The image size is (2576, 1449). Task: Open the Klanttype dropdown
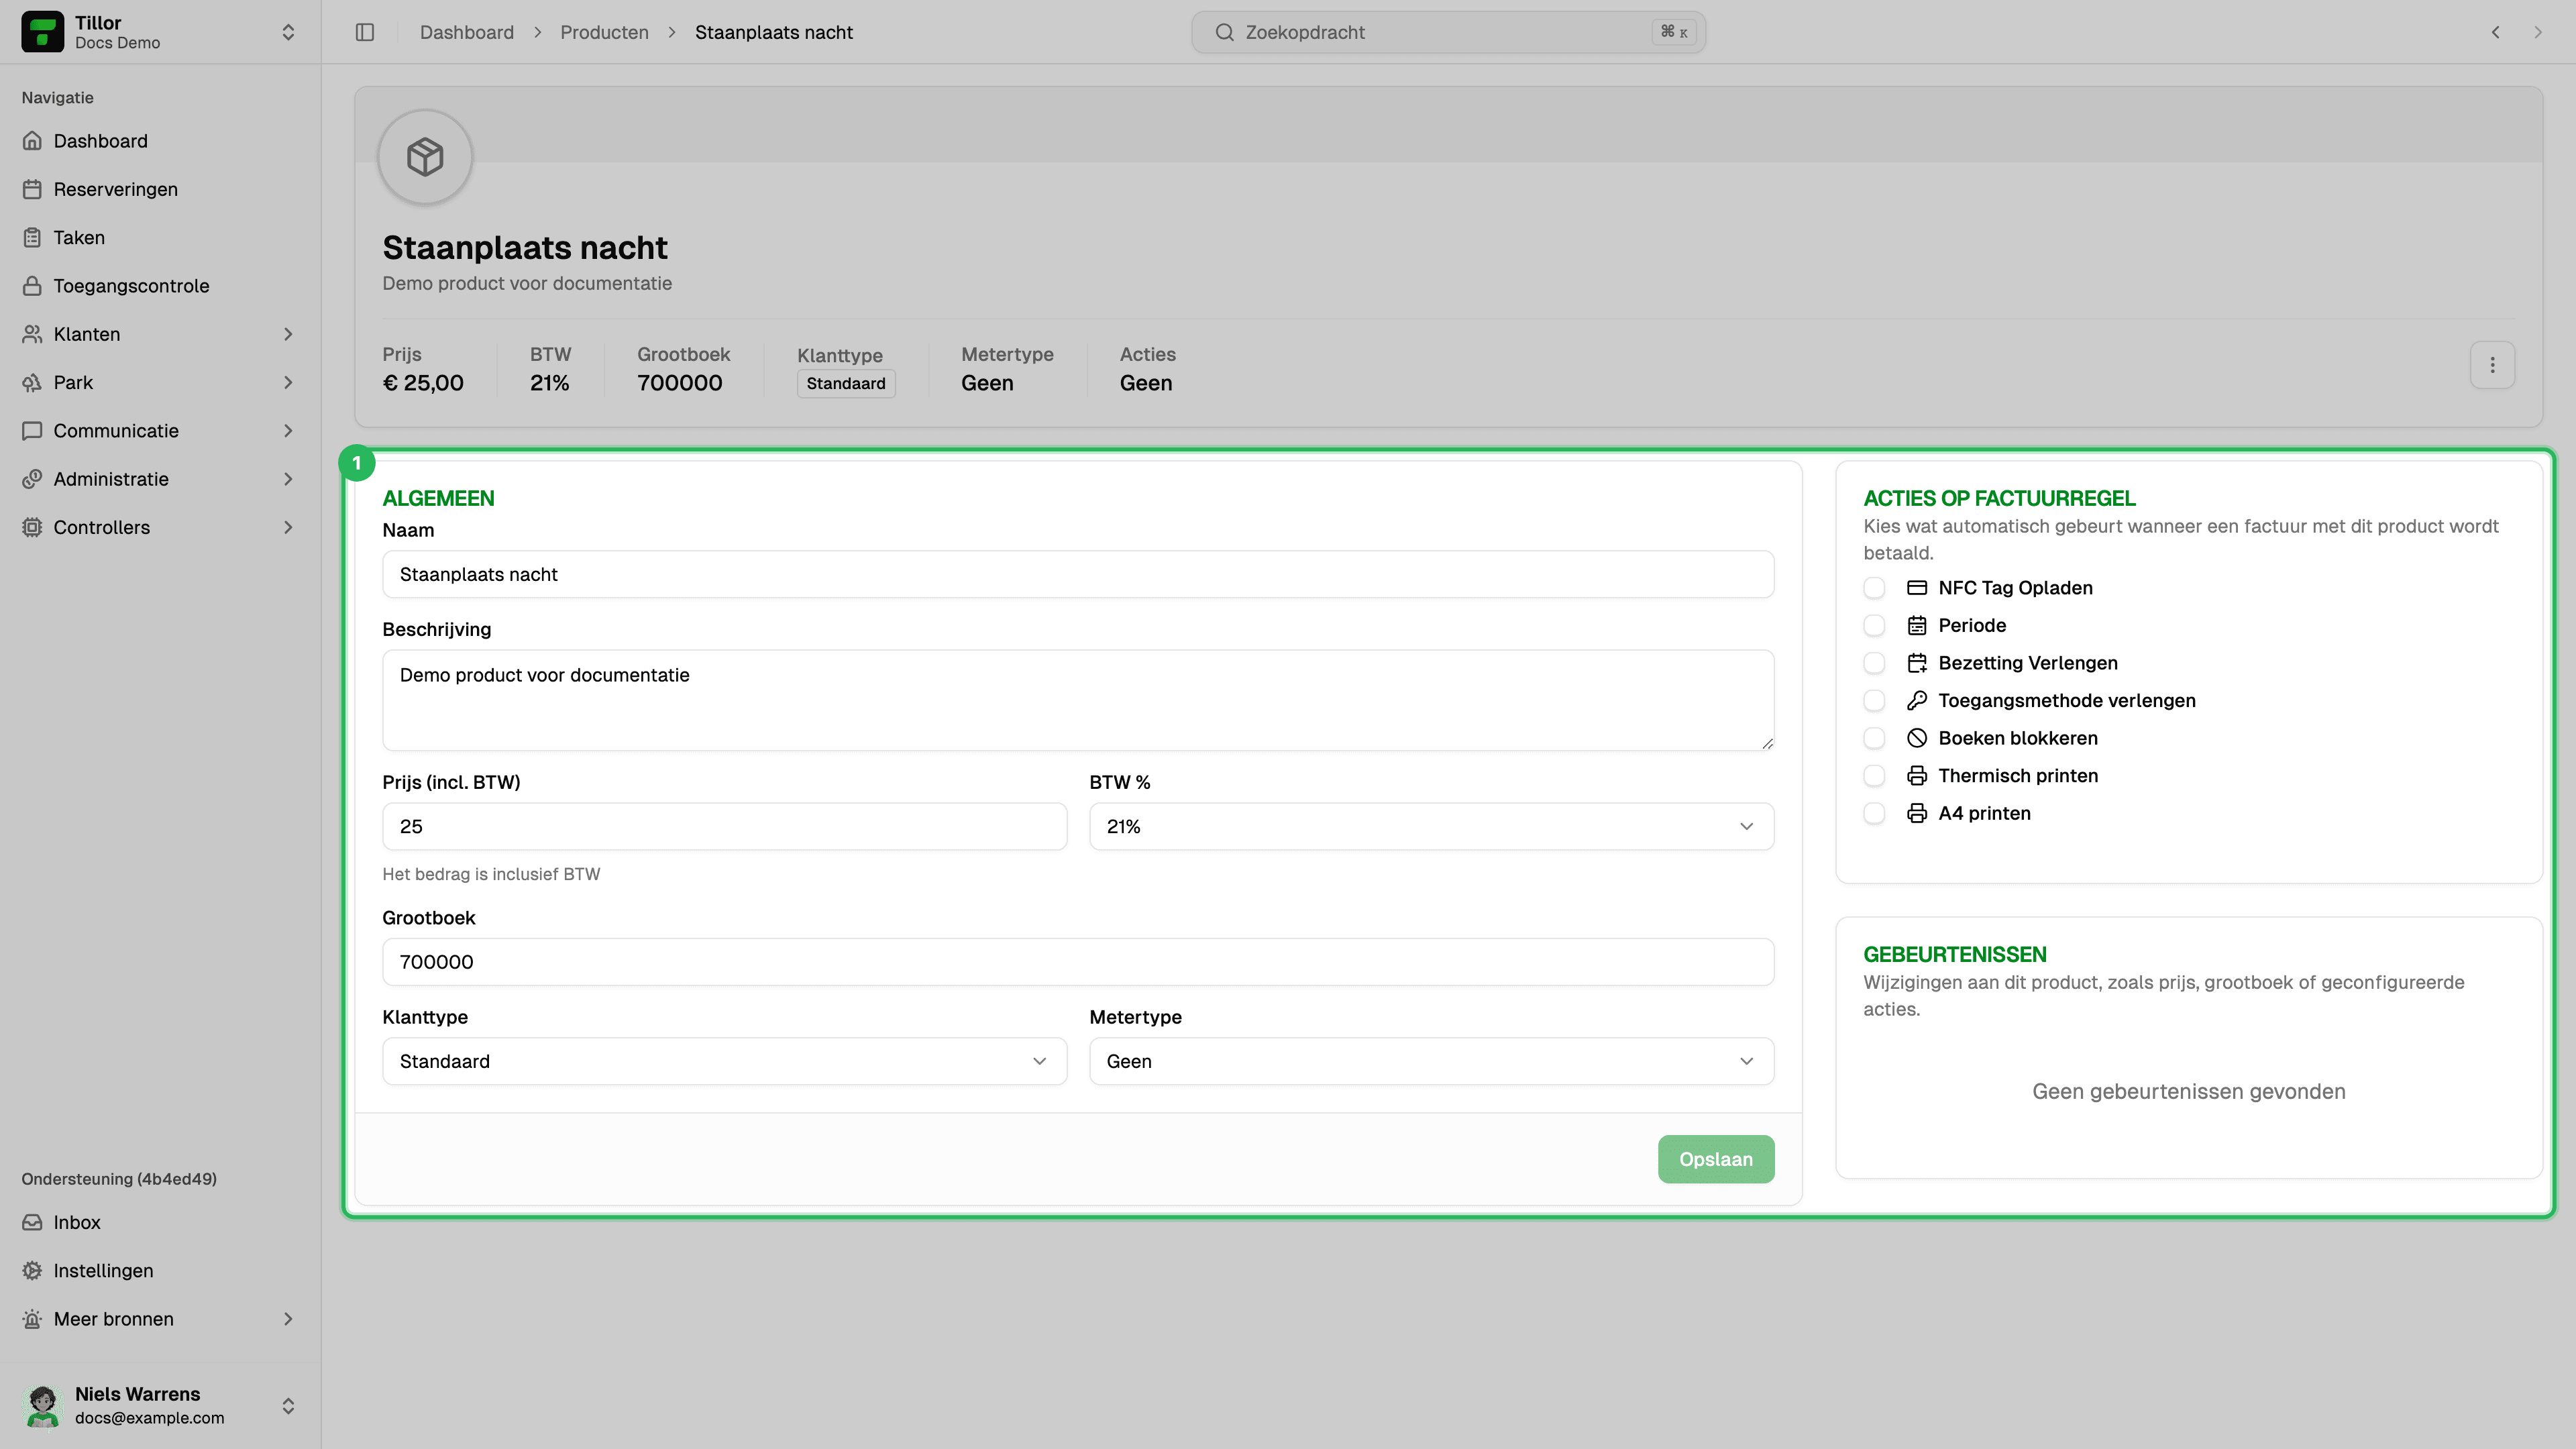[x=724, y=1061]
